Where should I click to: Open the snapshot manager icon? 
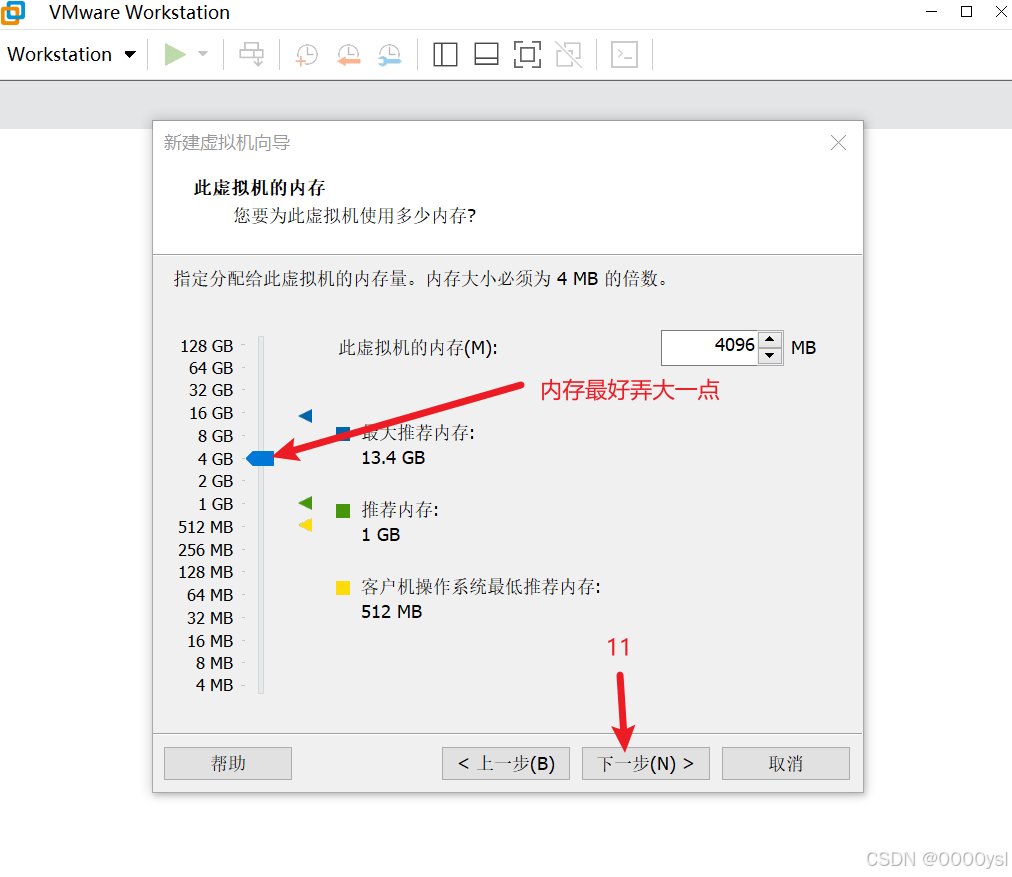pos(390,55)
